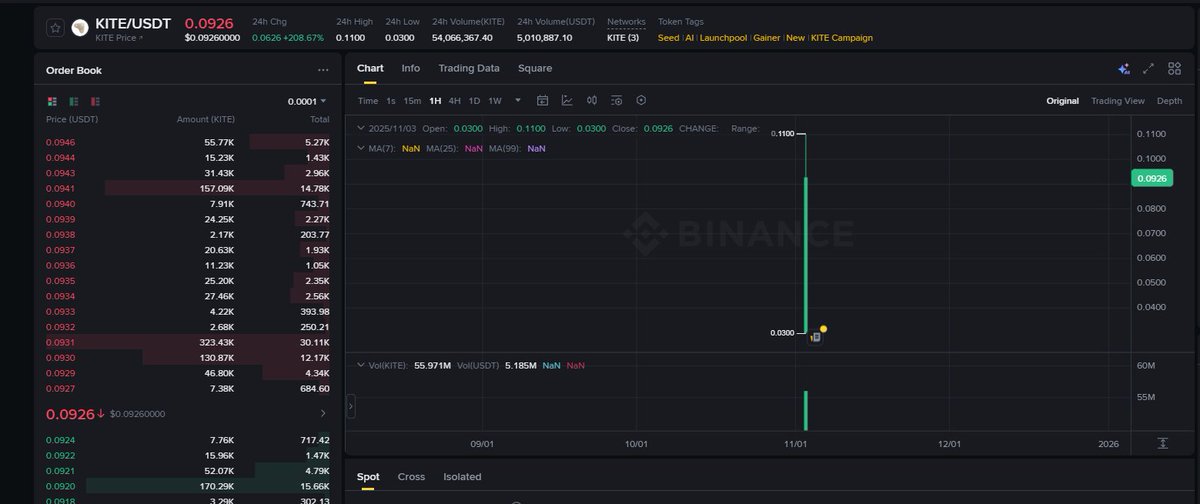Click the green 0.0926 price label on axis
1200x504 pixels.
pos(1150,178)
